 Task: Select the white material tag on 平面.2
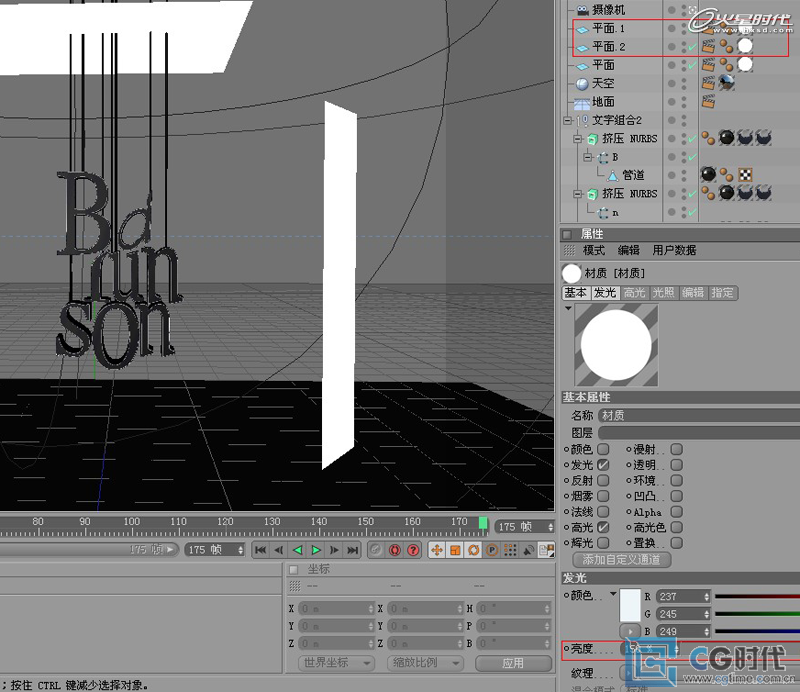pyautogui.click(x=745, y=46)
